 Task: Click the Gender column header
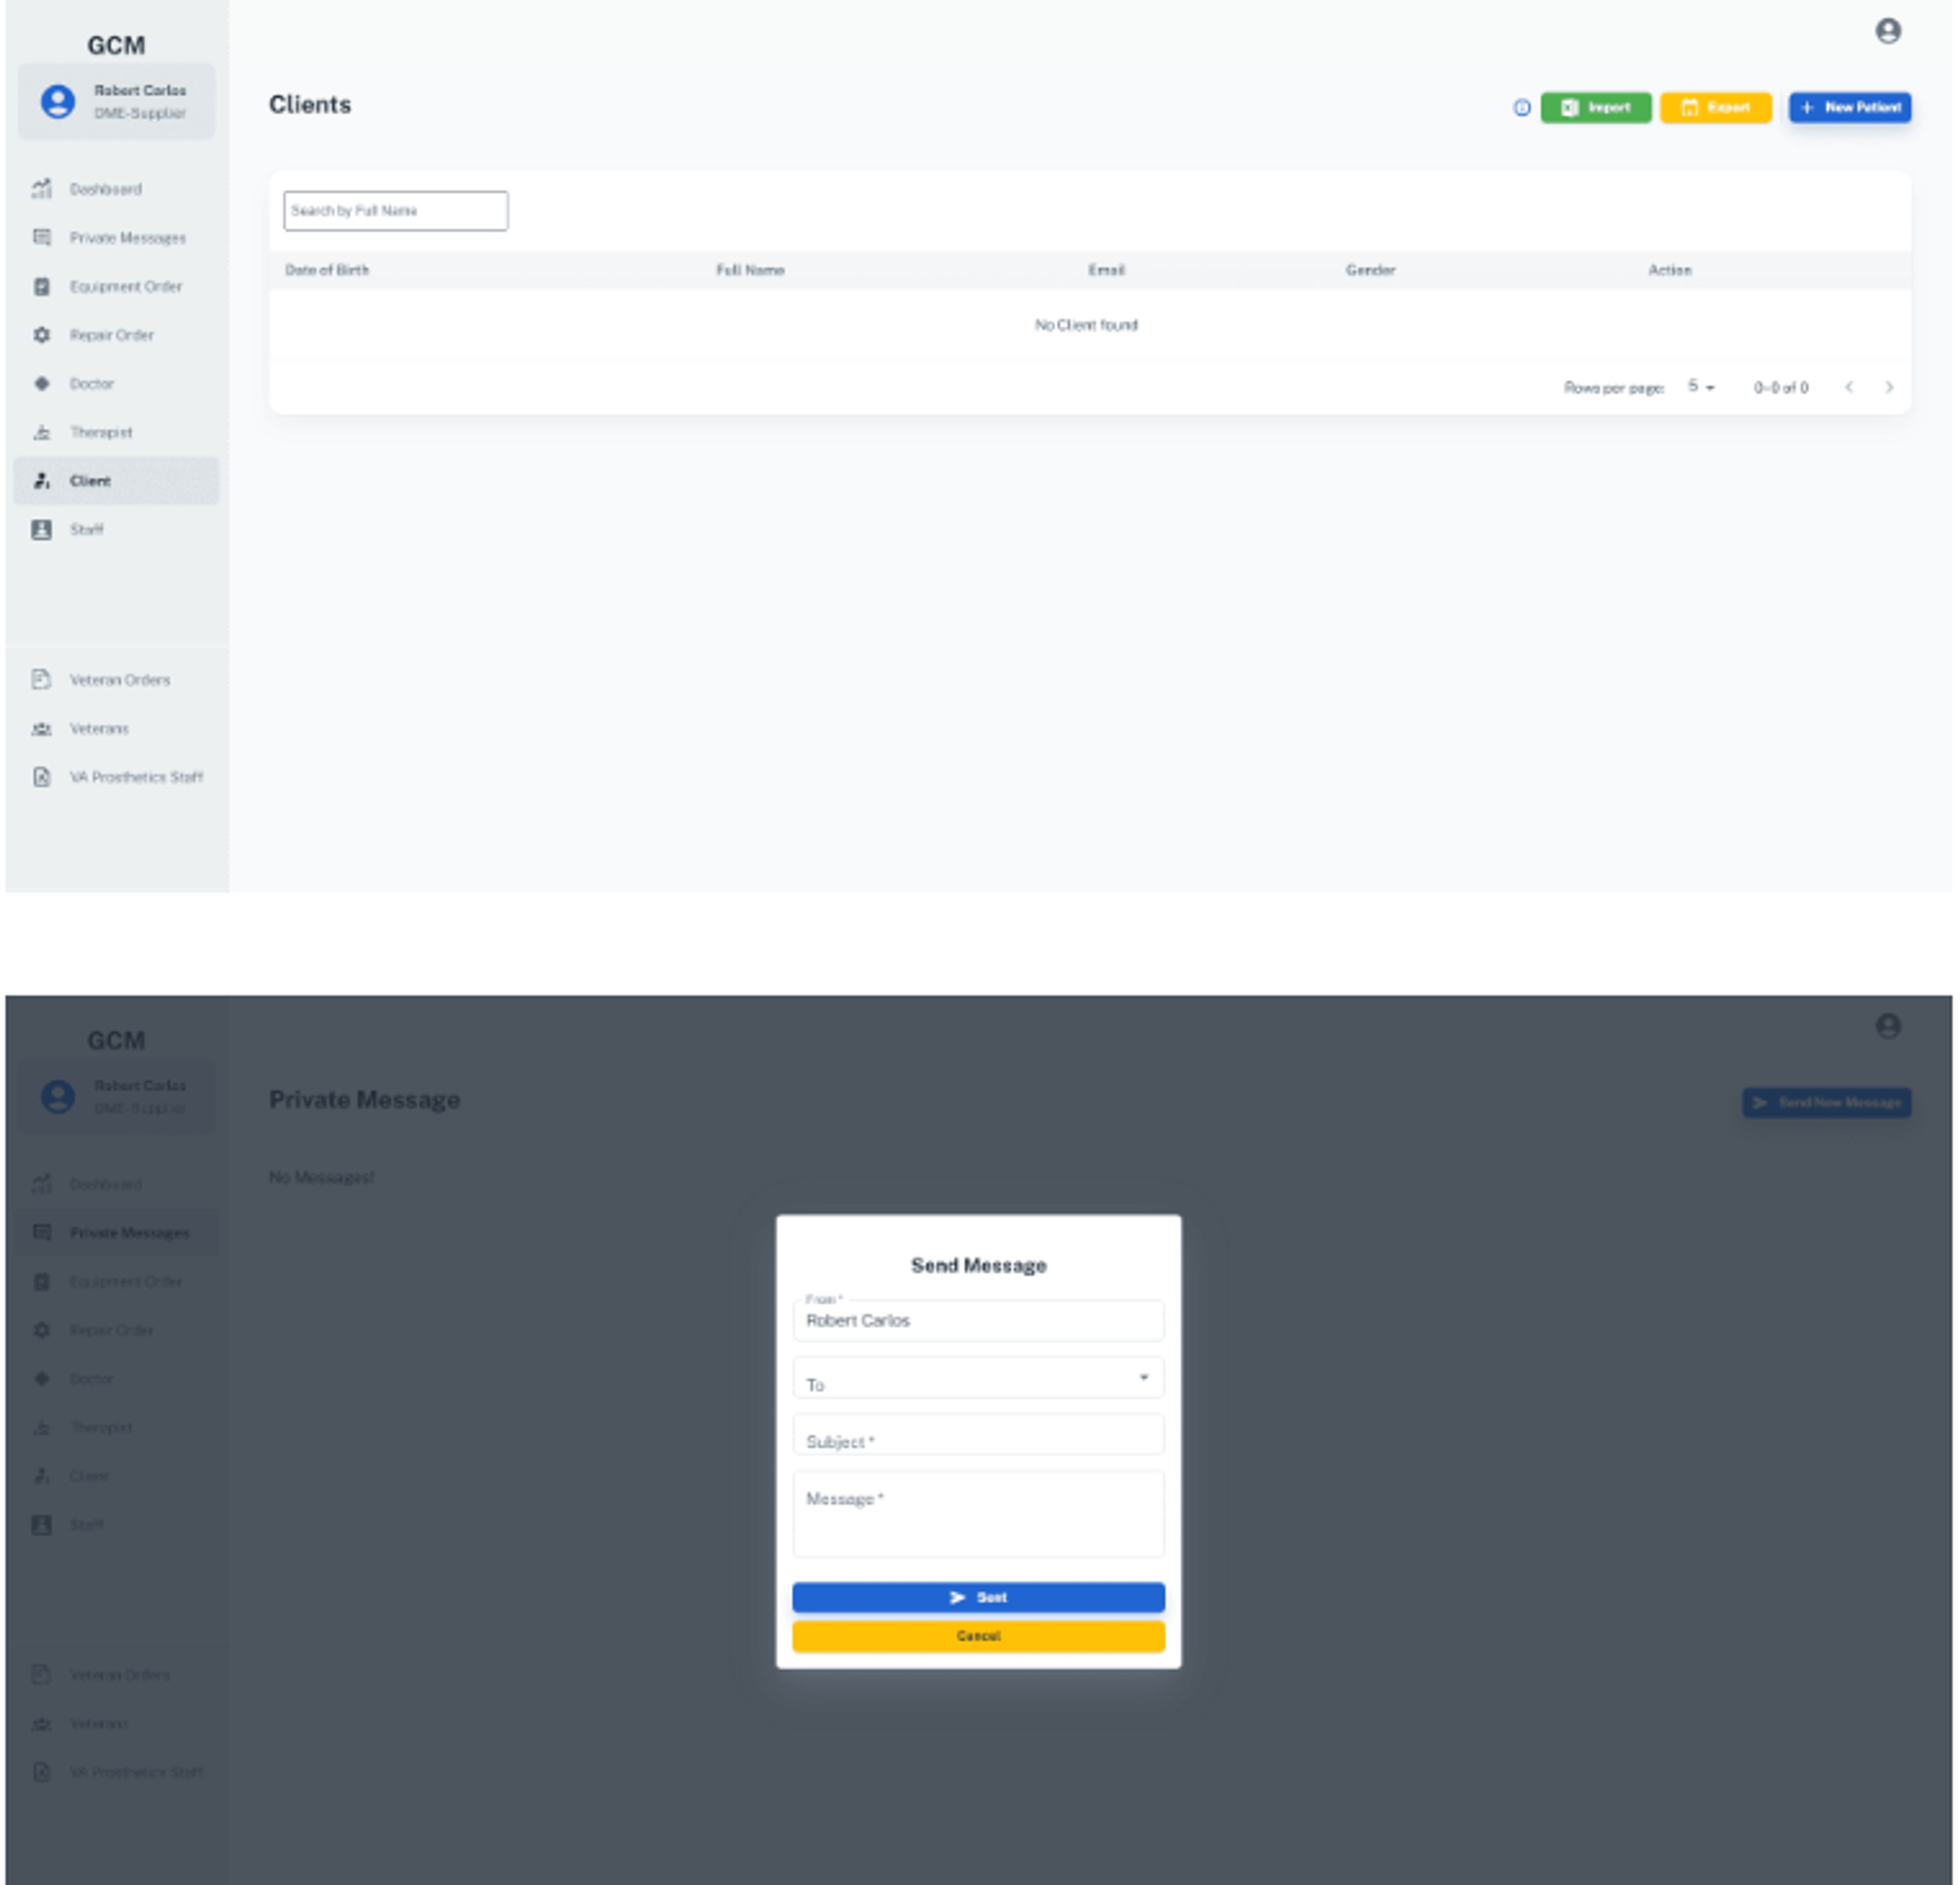coord(1370,270)
